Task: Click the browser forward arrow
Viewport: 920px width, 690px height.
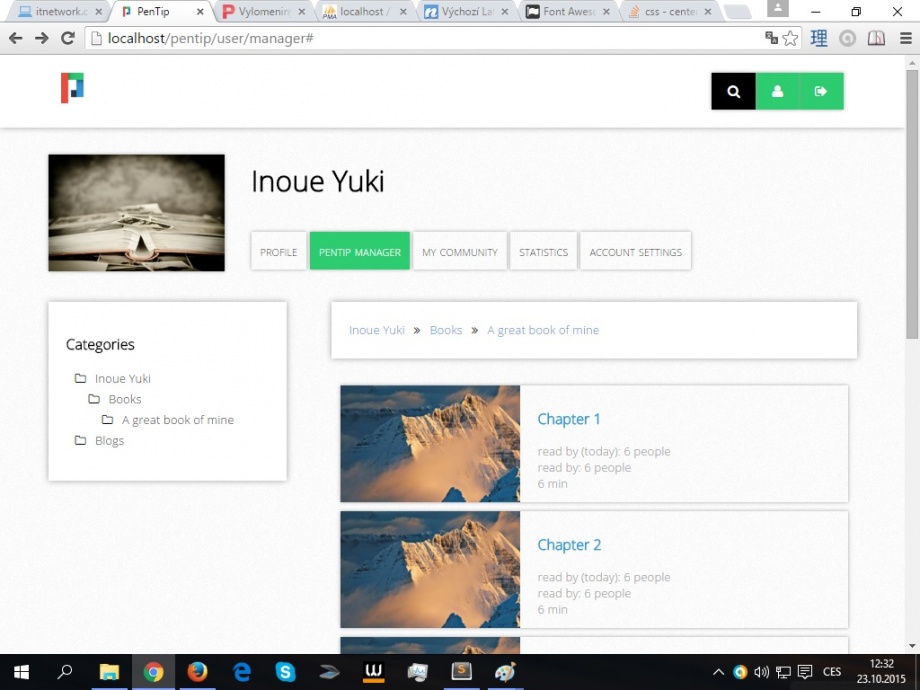Action: point(42,38)
